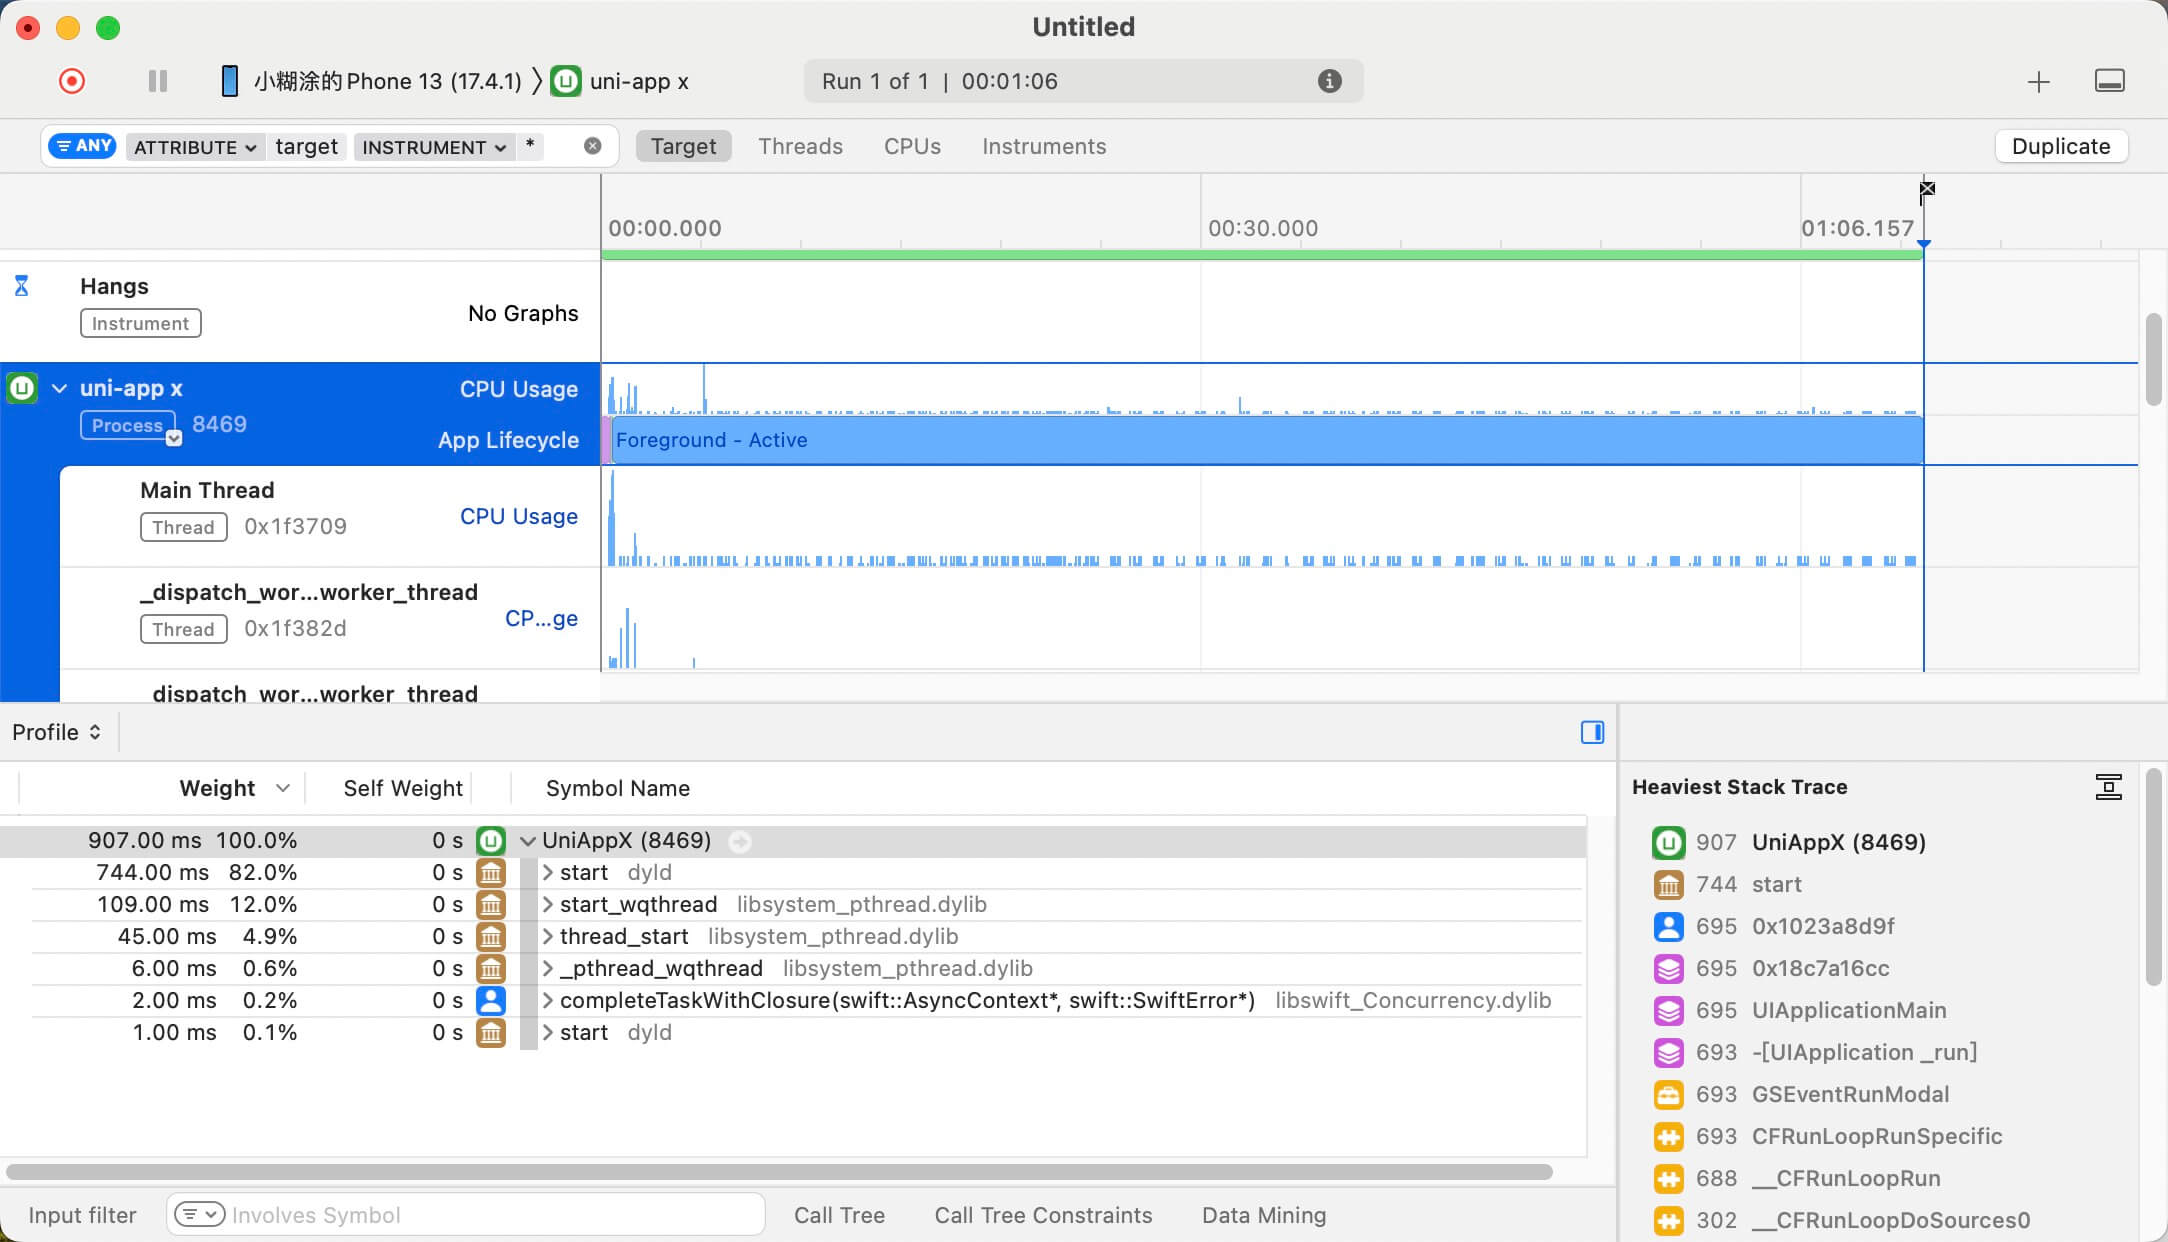Switch to the Instruments tab
Viewport: 2168px width, 1242px height.
1044,146
